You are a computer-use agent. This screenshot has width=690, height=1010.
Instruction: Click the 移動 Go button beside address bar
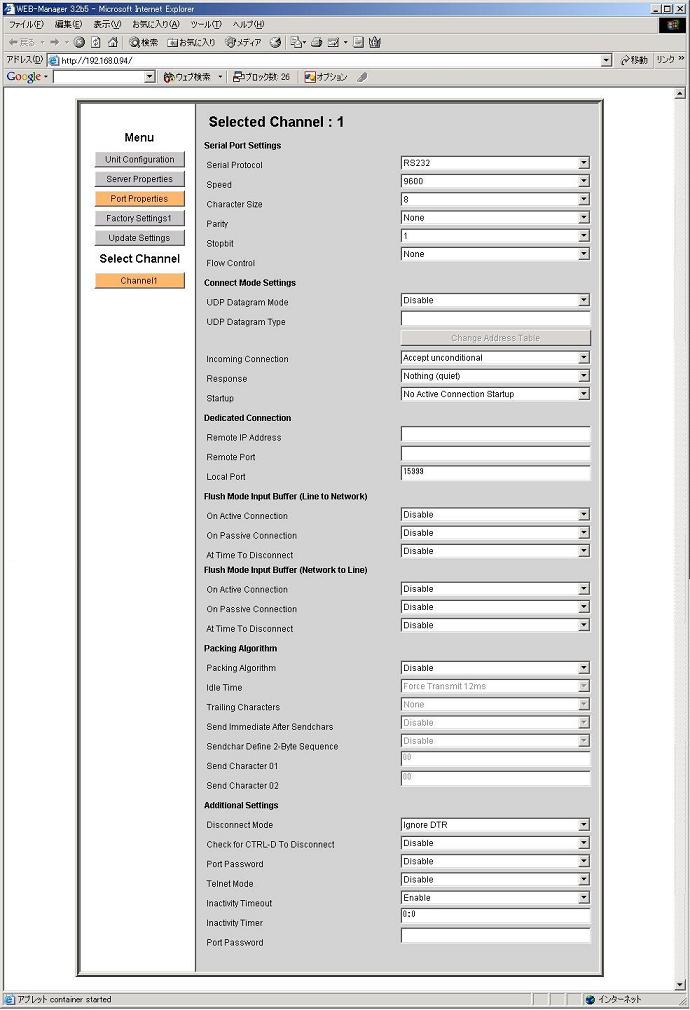[633, 60]
